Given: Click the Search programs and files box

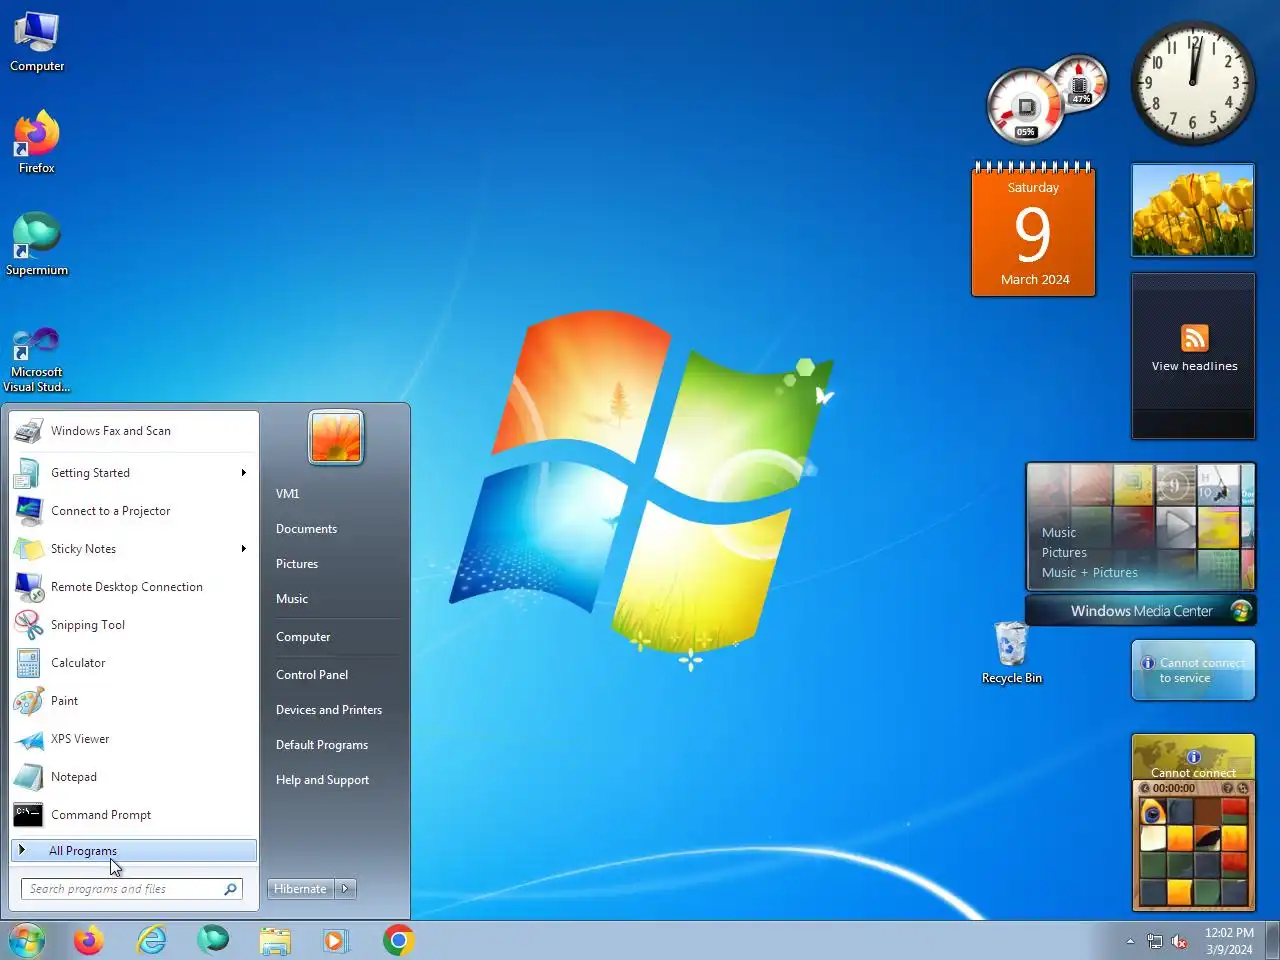Looking at the screenshot, I should [x=131, y=889].
